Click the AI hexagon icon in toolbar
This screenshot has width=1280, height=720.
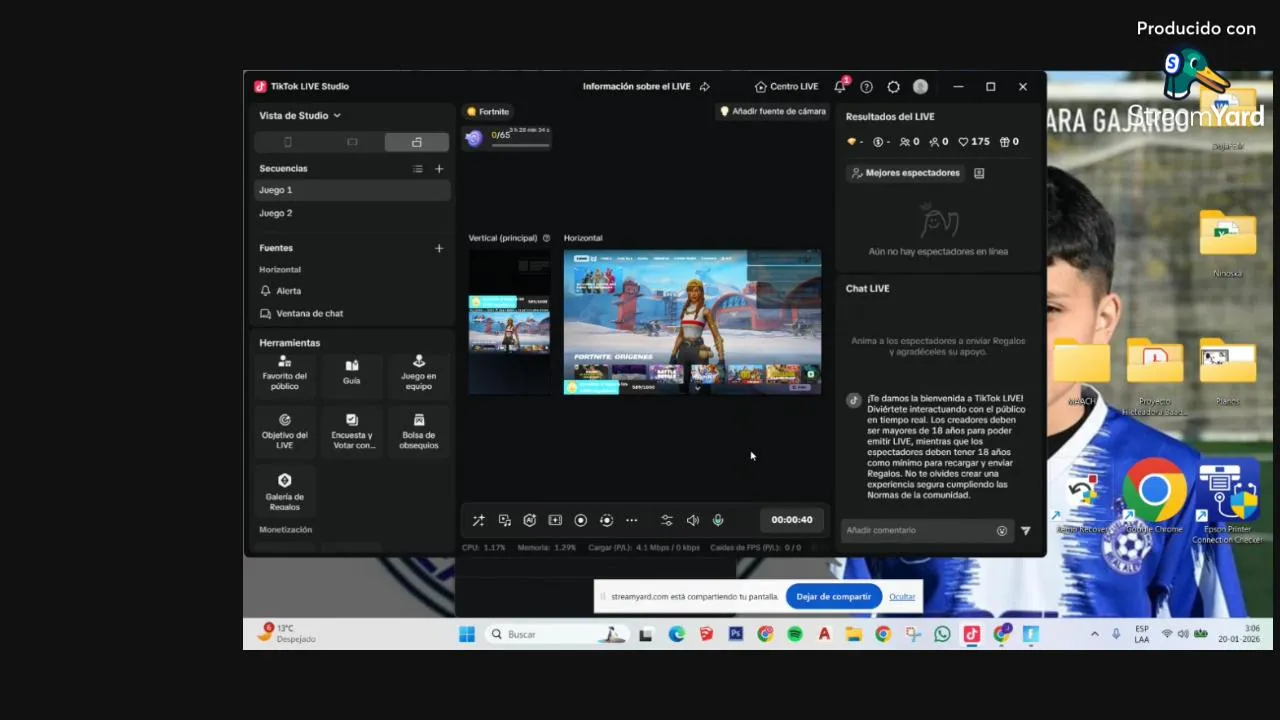point(530,520)
